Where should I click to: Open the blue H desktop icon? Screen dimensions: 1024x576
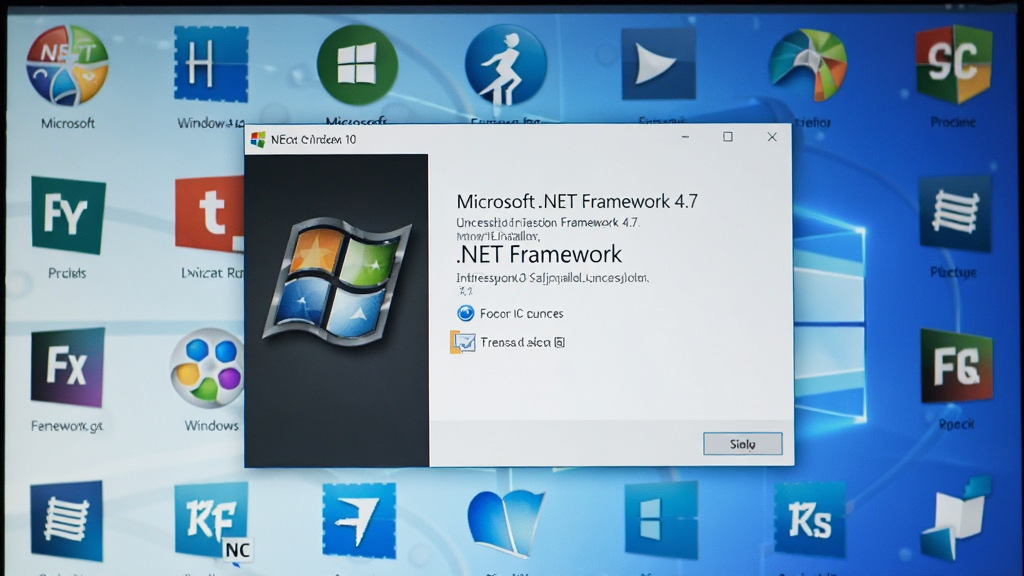[211, 64]
